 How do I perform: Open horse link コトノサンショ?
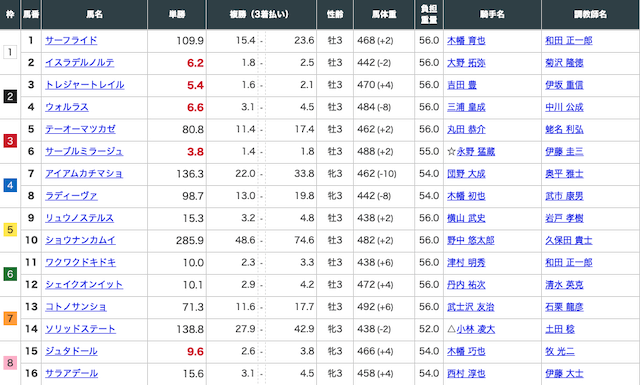point(76,307)
